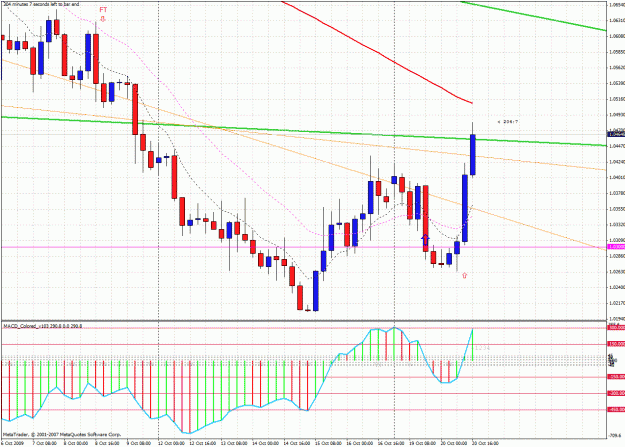Click the 1.0447 price axis label
Screen dimensions: 625x447
(617, 146)
